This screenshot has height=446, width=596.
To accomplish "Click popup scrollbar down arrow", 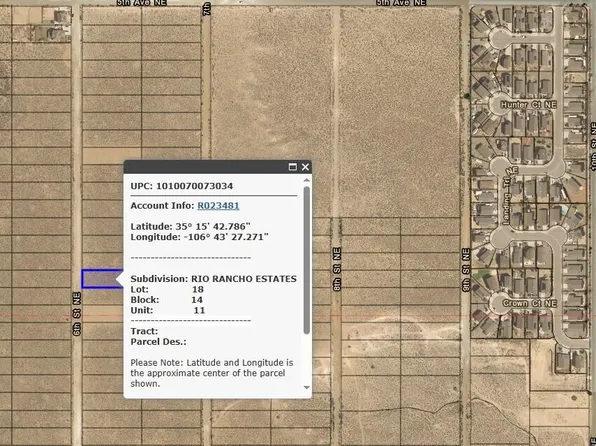I will pyautogui.click(x=307, y=387).
